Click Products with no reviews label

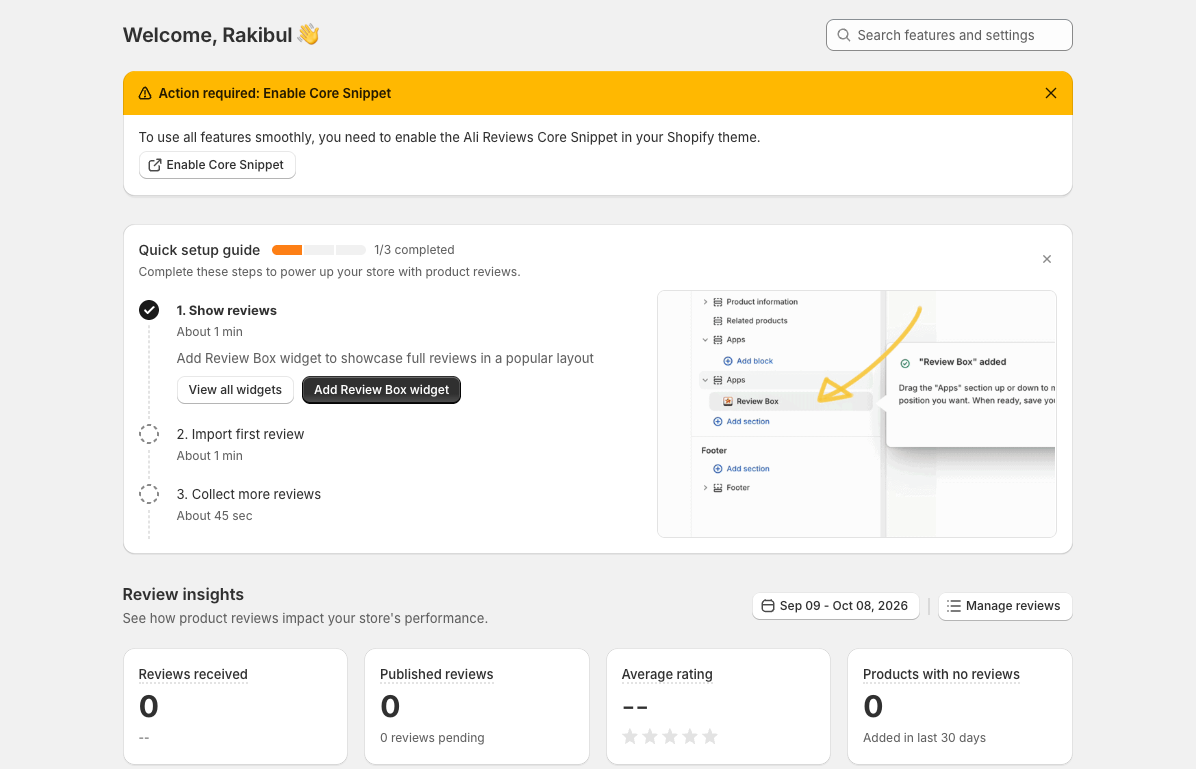pyautogui.click(x=941, y=674)
